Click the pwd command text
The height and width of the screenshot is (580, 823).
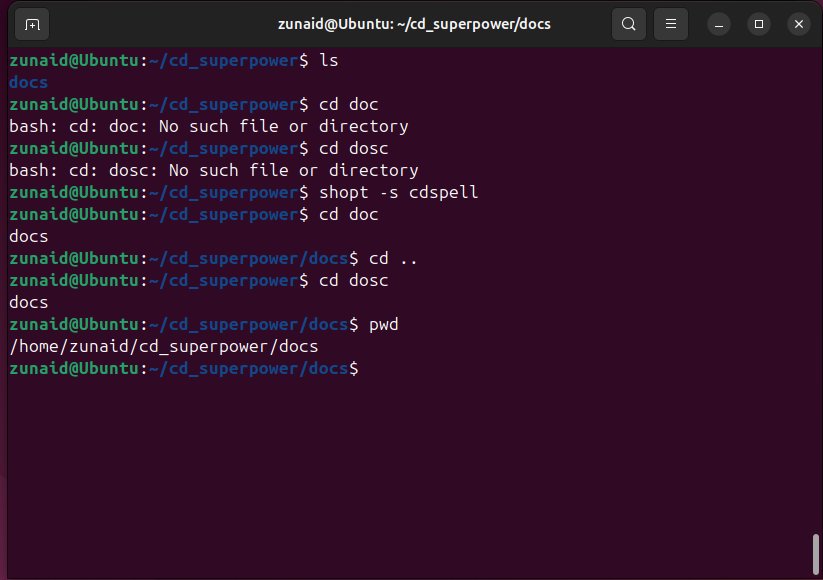pyautogui.click(x=383, y=325)
